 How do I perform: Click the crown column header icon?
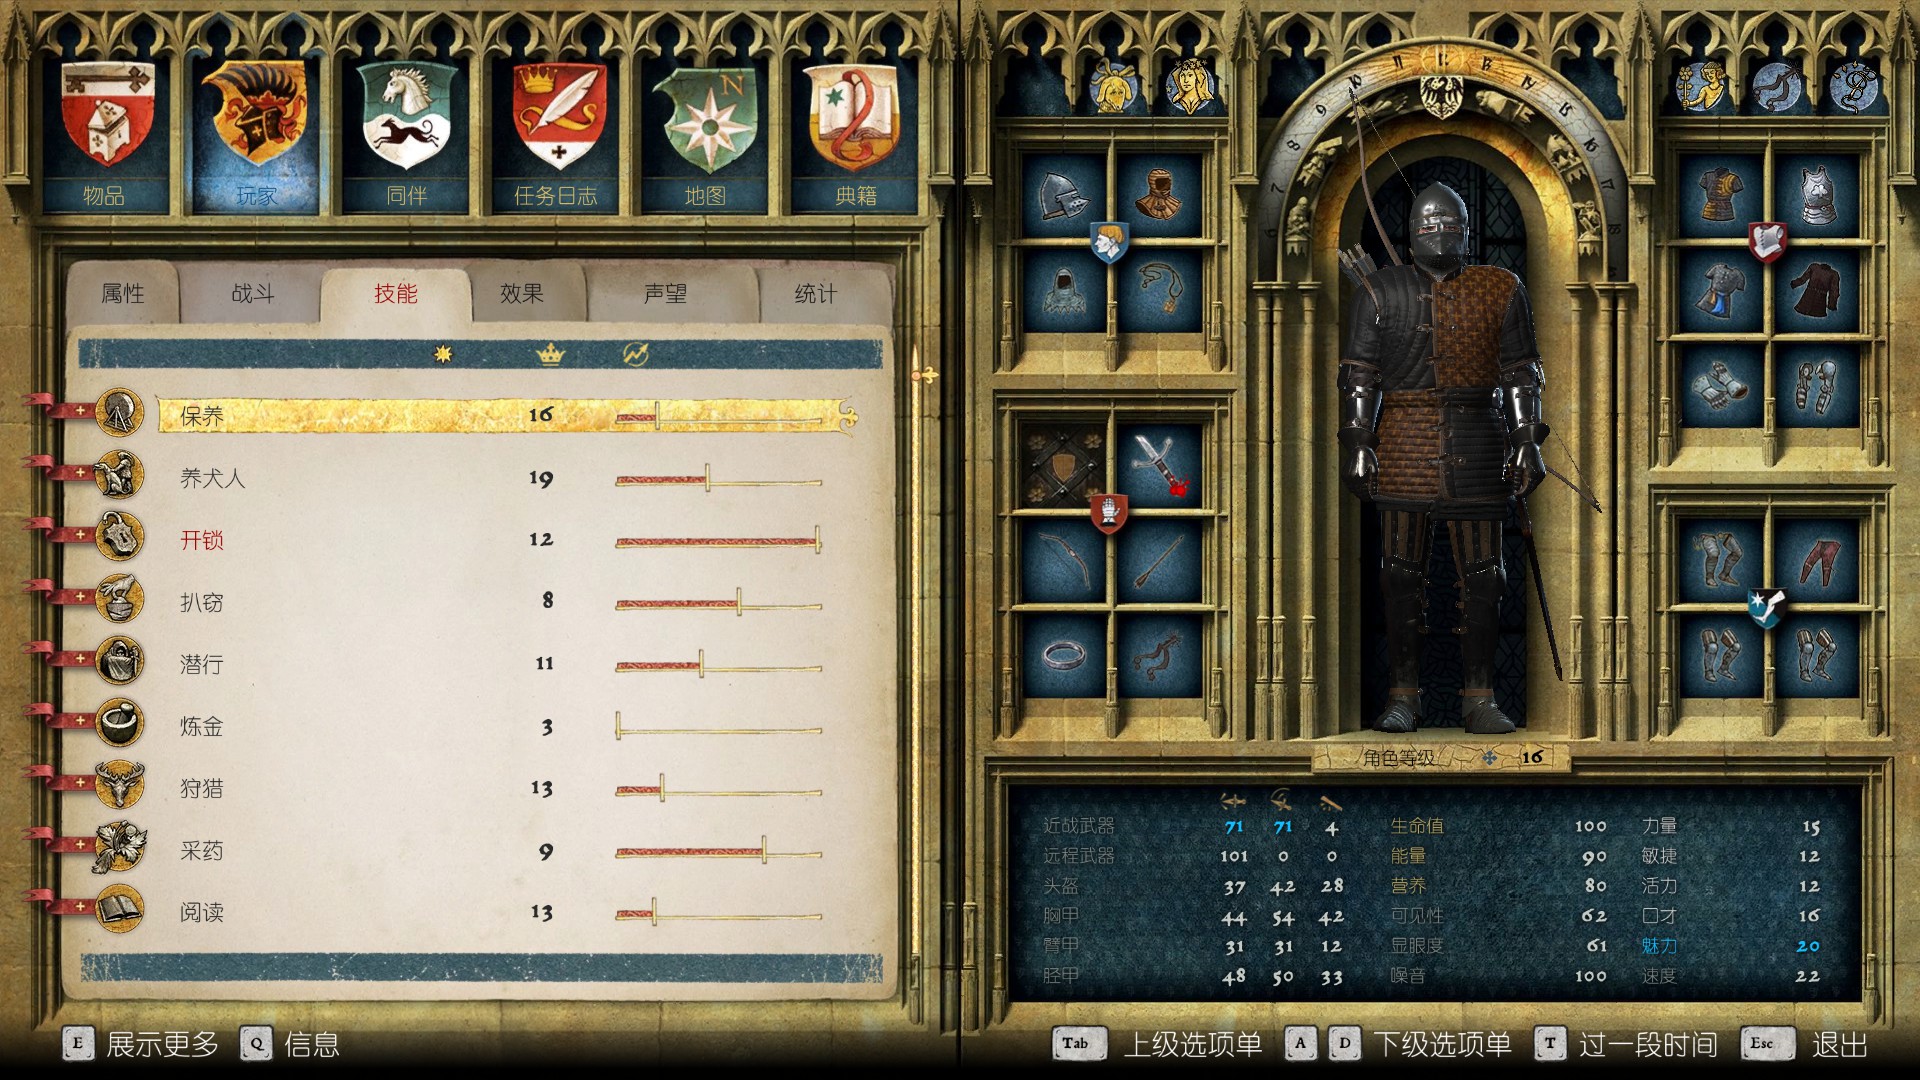click(550, 353)
